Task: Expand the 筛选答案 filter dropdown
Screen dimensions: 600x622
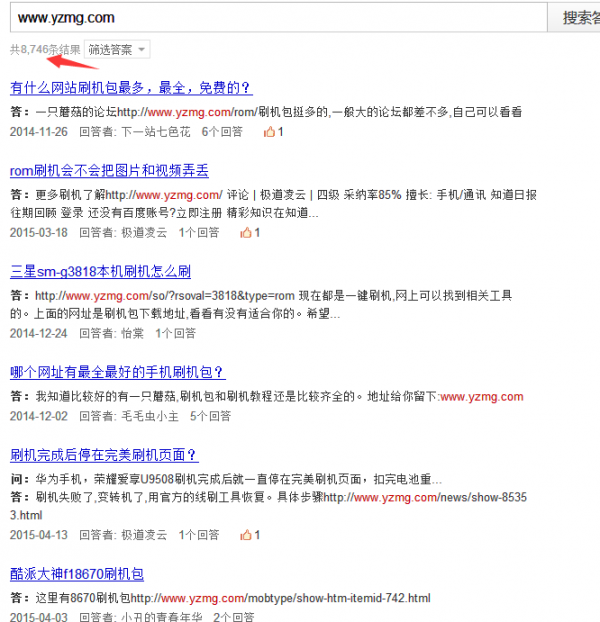Action: pos(116,49)
